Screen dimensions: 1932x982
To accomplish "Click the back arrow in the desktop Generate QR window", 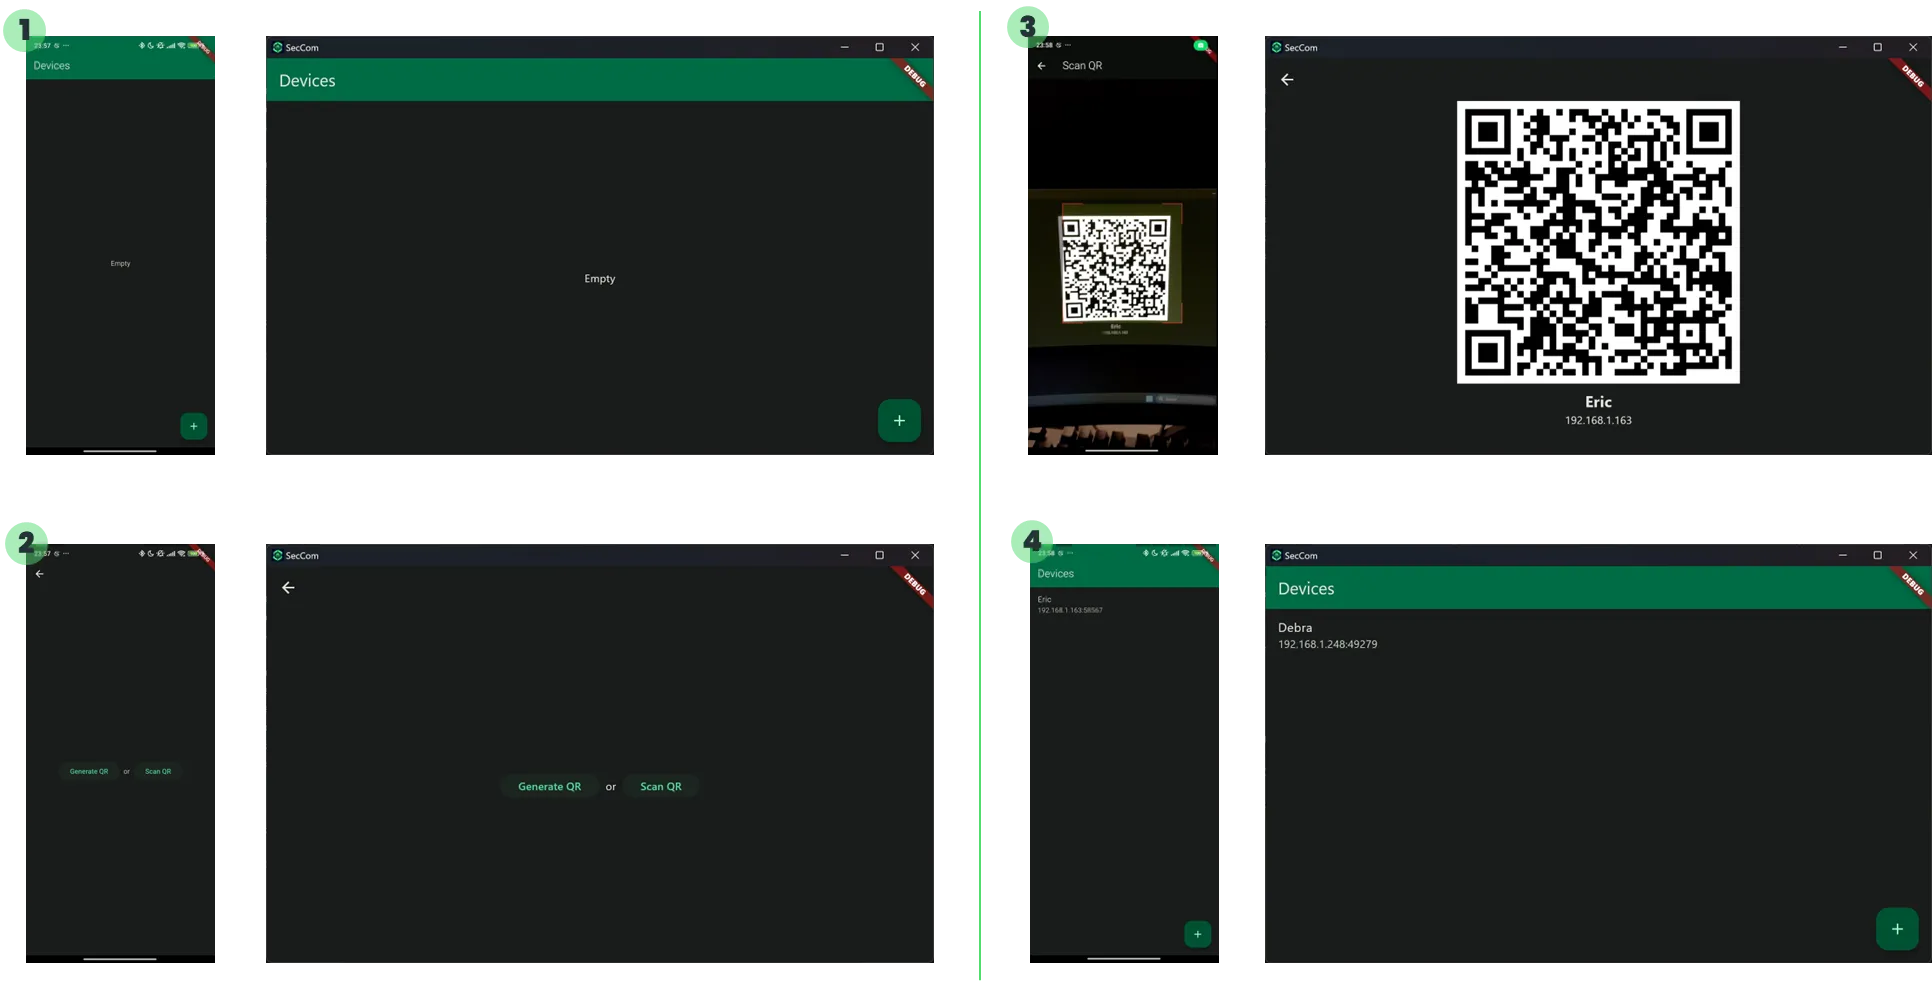I will (288, 588).
